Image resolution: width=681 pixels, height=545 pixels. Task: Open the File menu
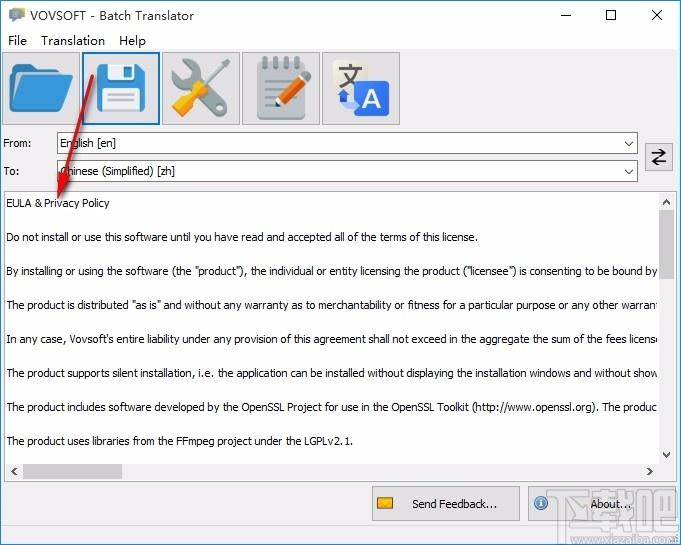click(17, 41)
